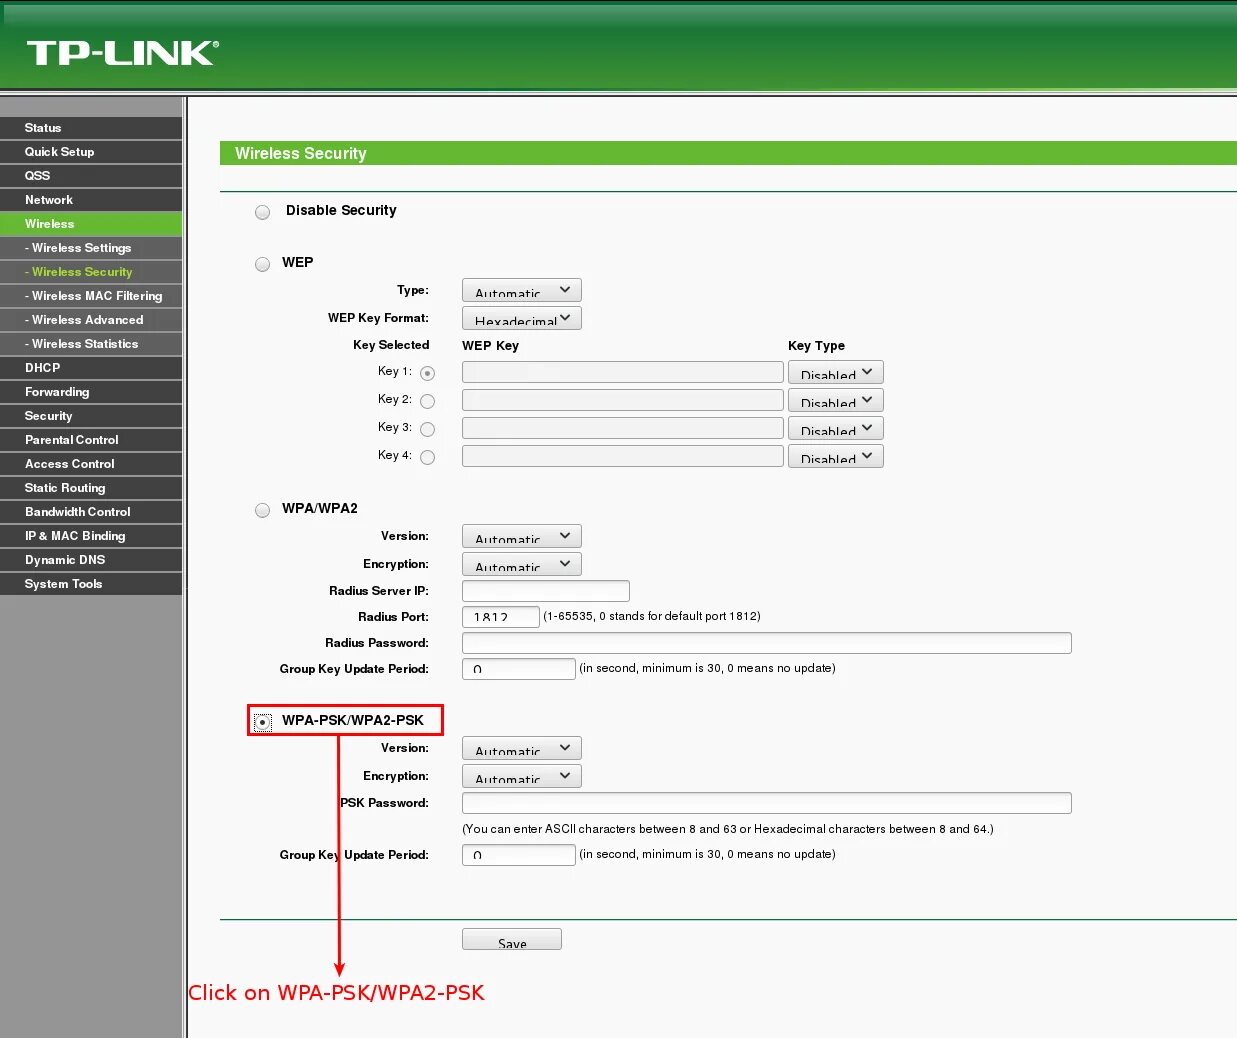Click the Radius Server IP field
The width and height of the screenshot is (1237, 1038).
pos(546,591)
